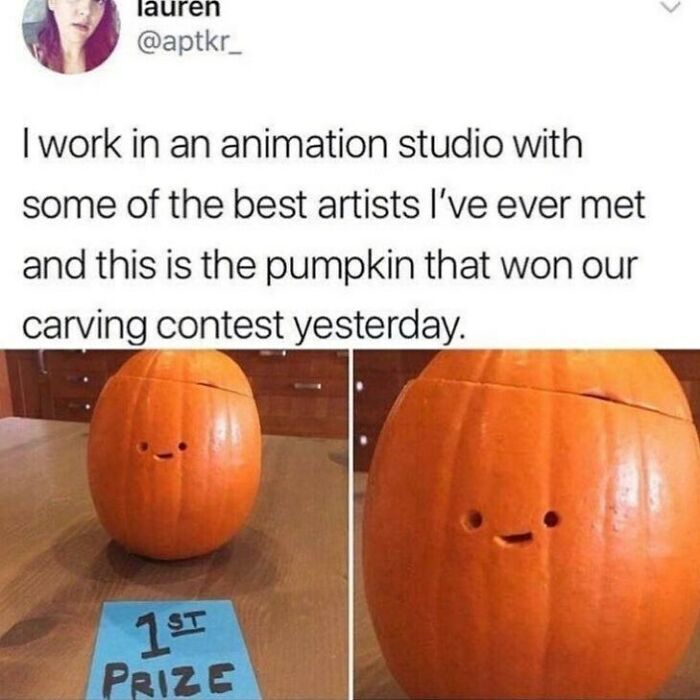Click the drawer handle behind small pumpkin

point(307,386)
